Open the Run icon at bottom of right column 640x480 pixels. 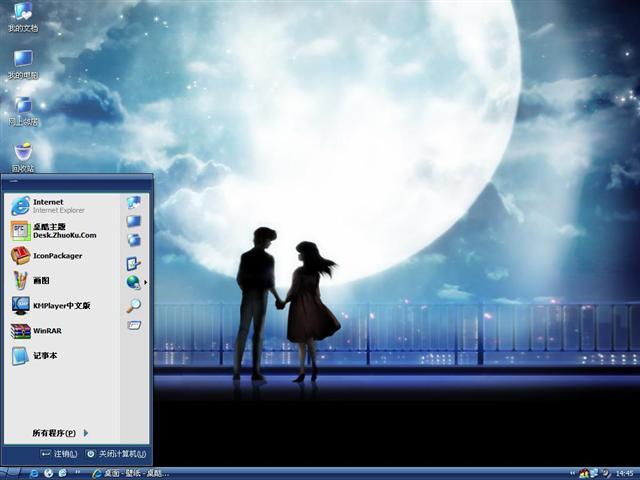coord(133,325)
